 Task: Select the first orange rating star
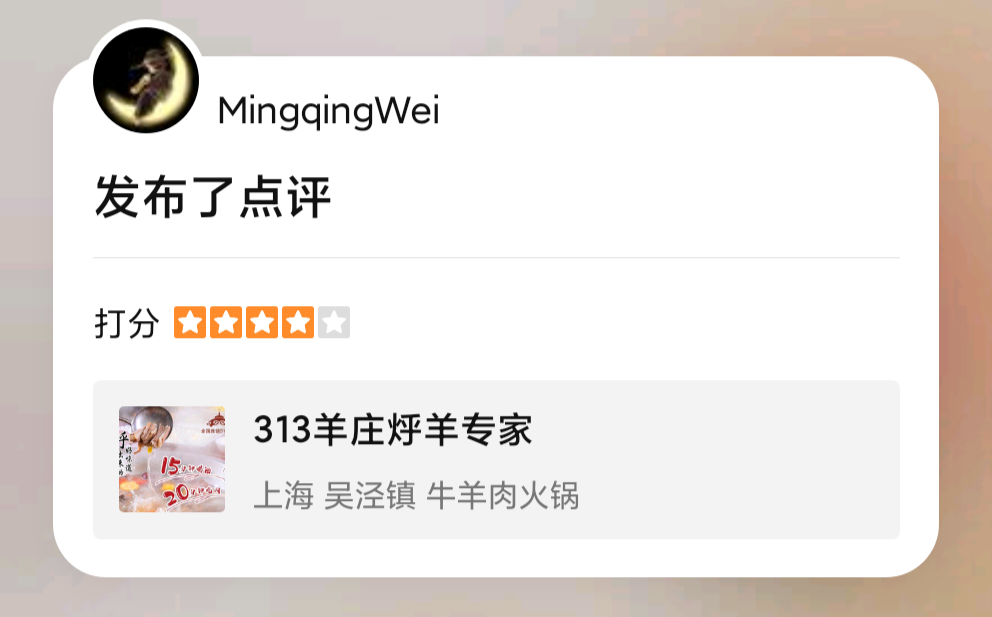tap(190, 322)
